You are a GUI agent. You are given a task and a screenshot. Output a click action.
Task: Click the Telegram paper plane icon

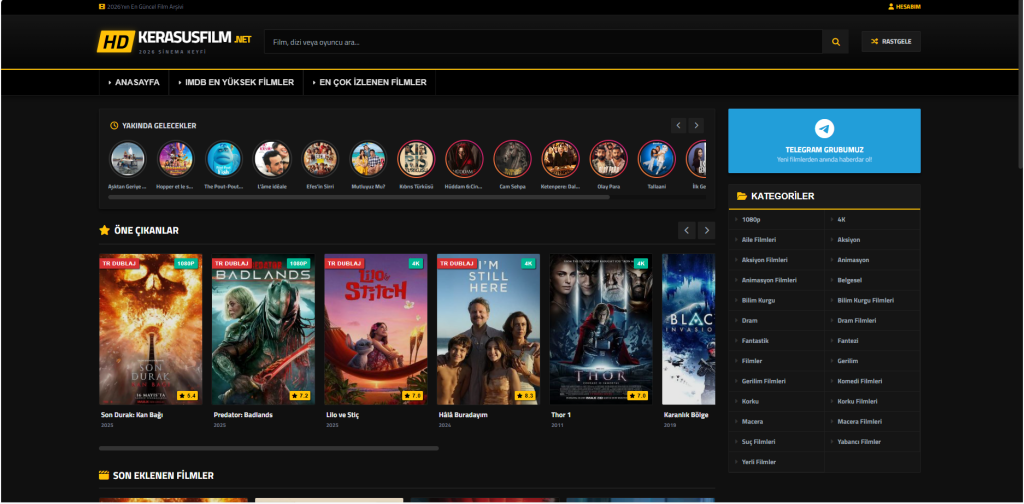click(x=824, y=128)
